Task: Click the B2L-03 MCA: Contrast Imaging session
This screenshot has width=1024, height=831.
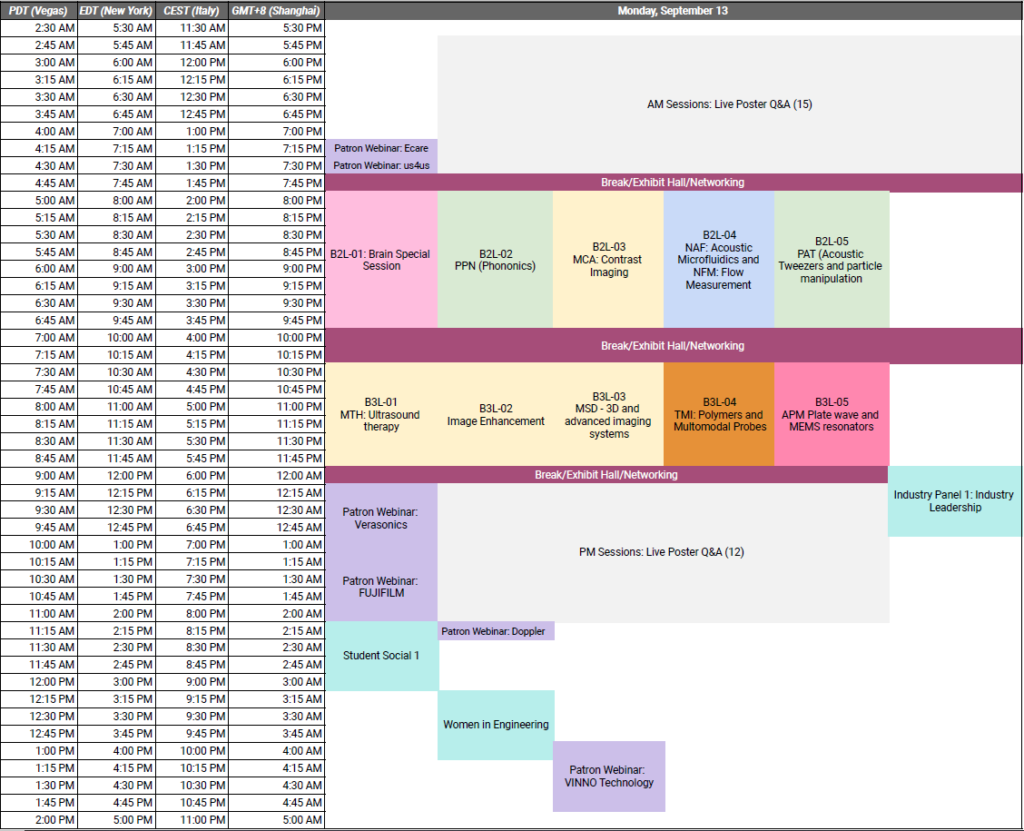Action: coord(607,260)
